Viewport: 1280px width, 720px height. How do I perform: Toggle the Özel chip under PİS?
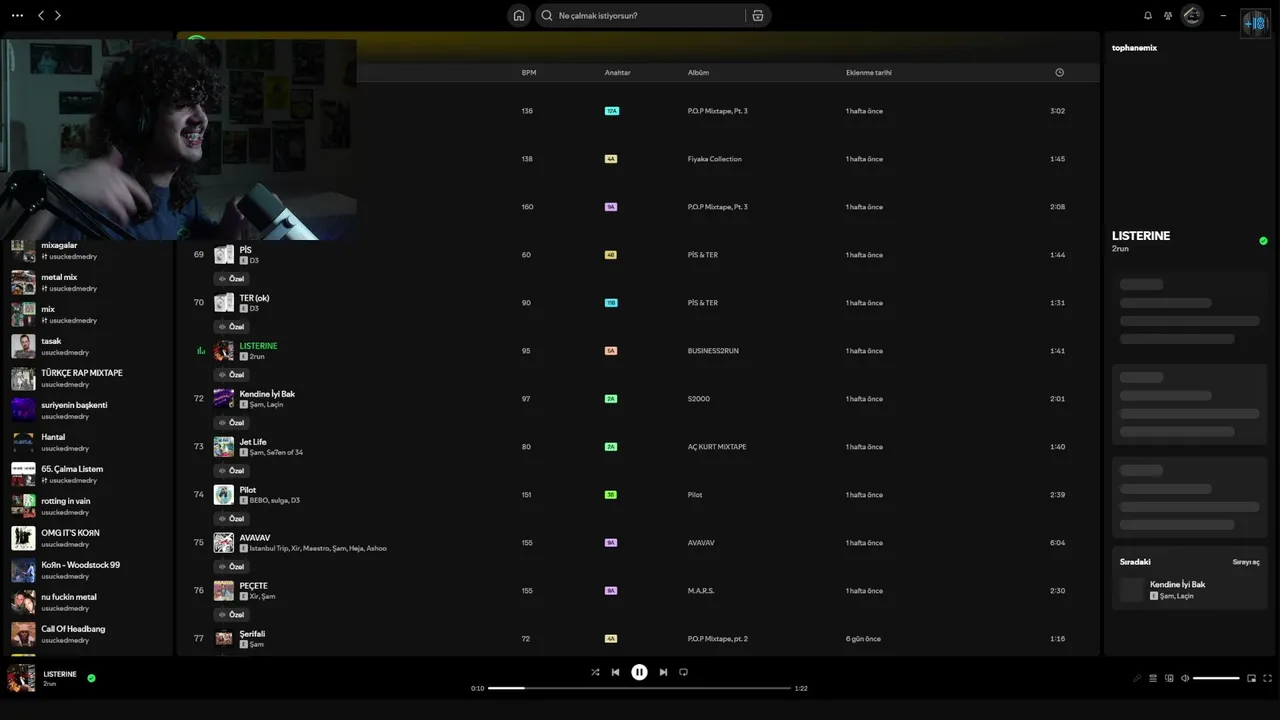point(231,279)
